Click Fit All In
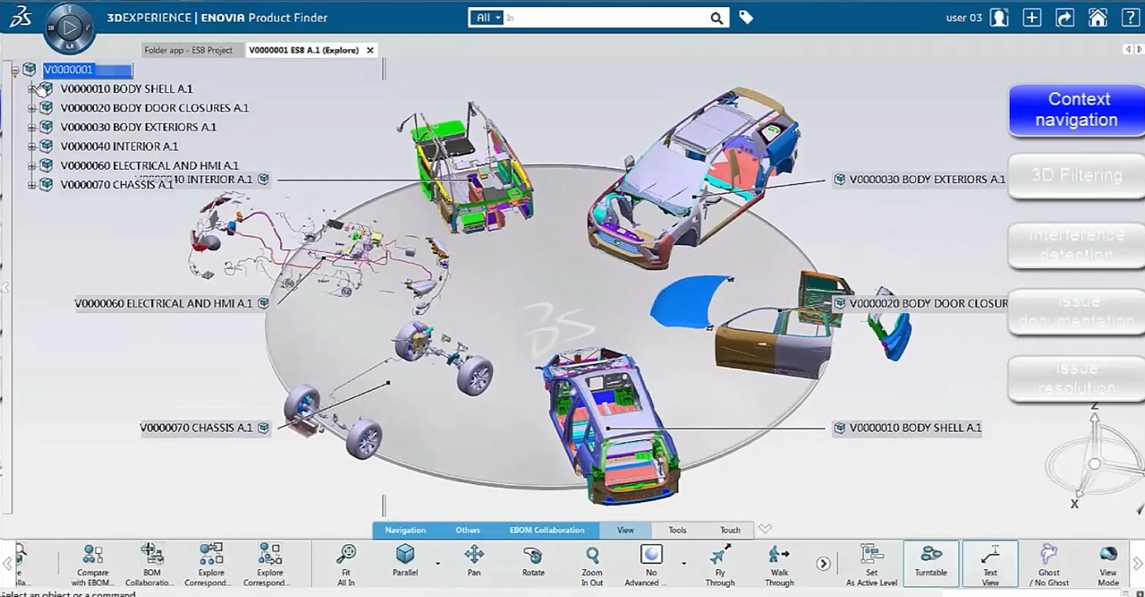 [x=346, y=564]
